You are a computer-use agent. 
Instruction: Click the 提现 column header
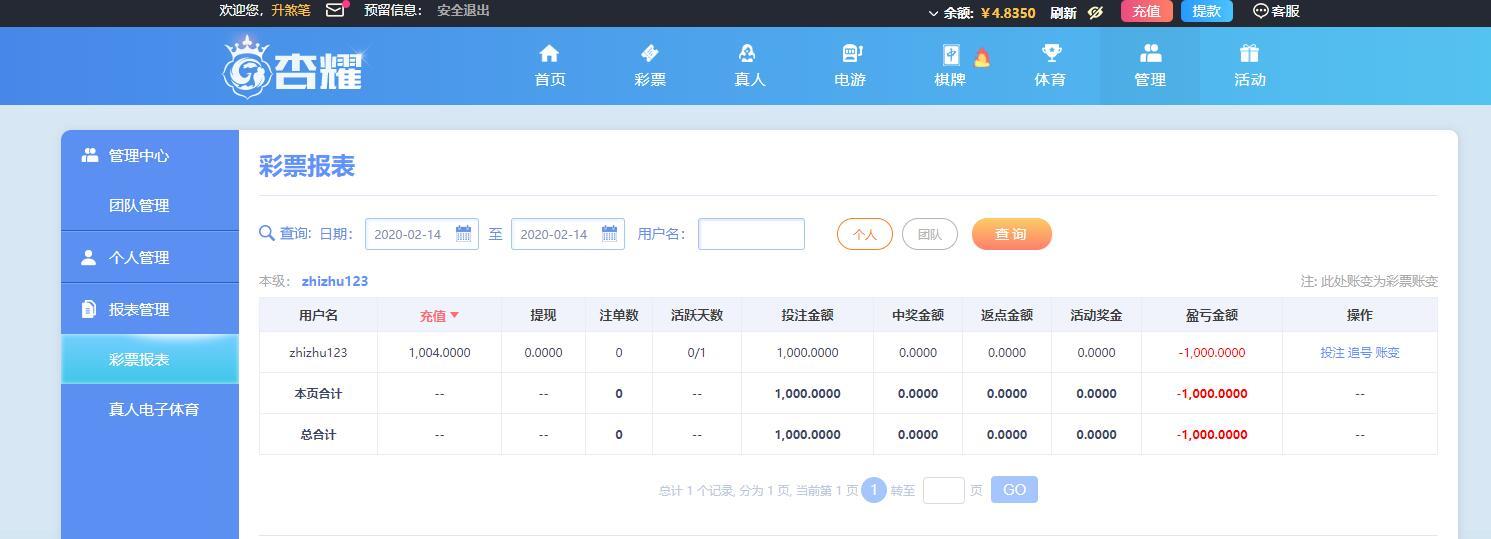point(543,315)
